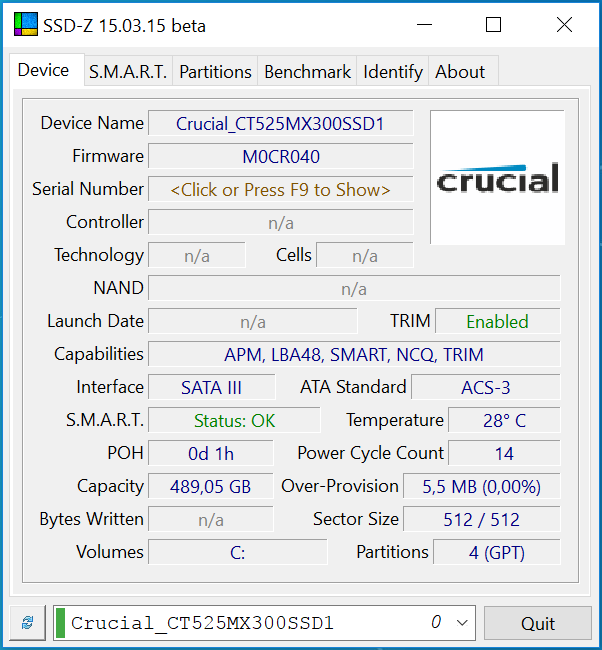The width and height of the screenshot is (602, 650).
Task: Click the refresh icon button
Action: click(27, 623)
